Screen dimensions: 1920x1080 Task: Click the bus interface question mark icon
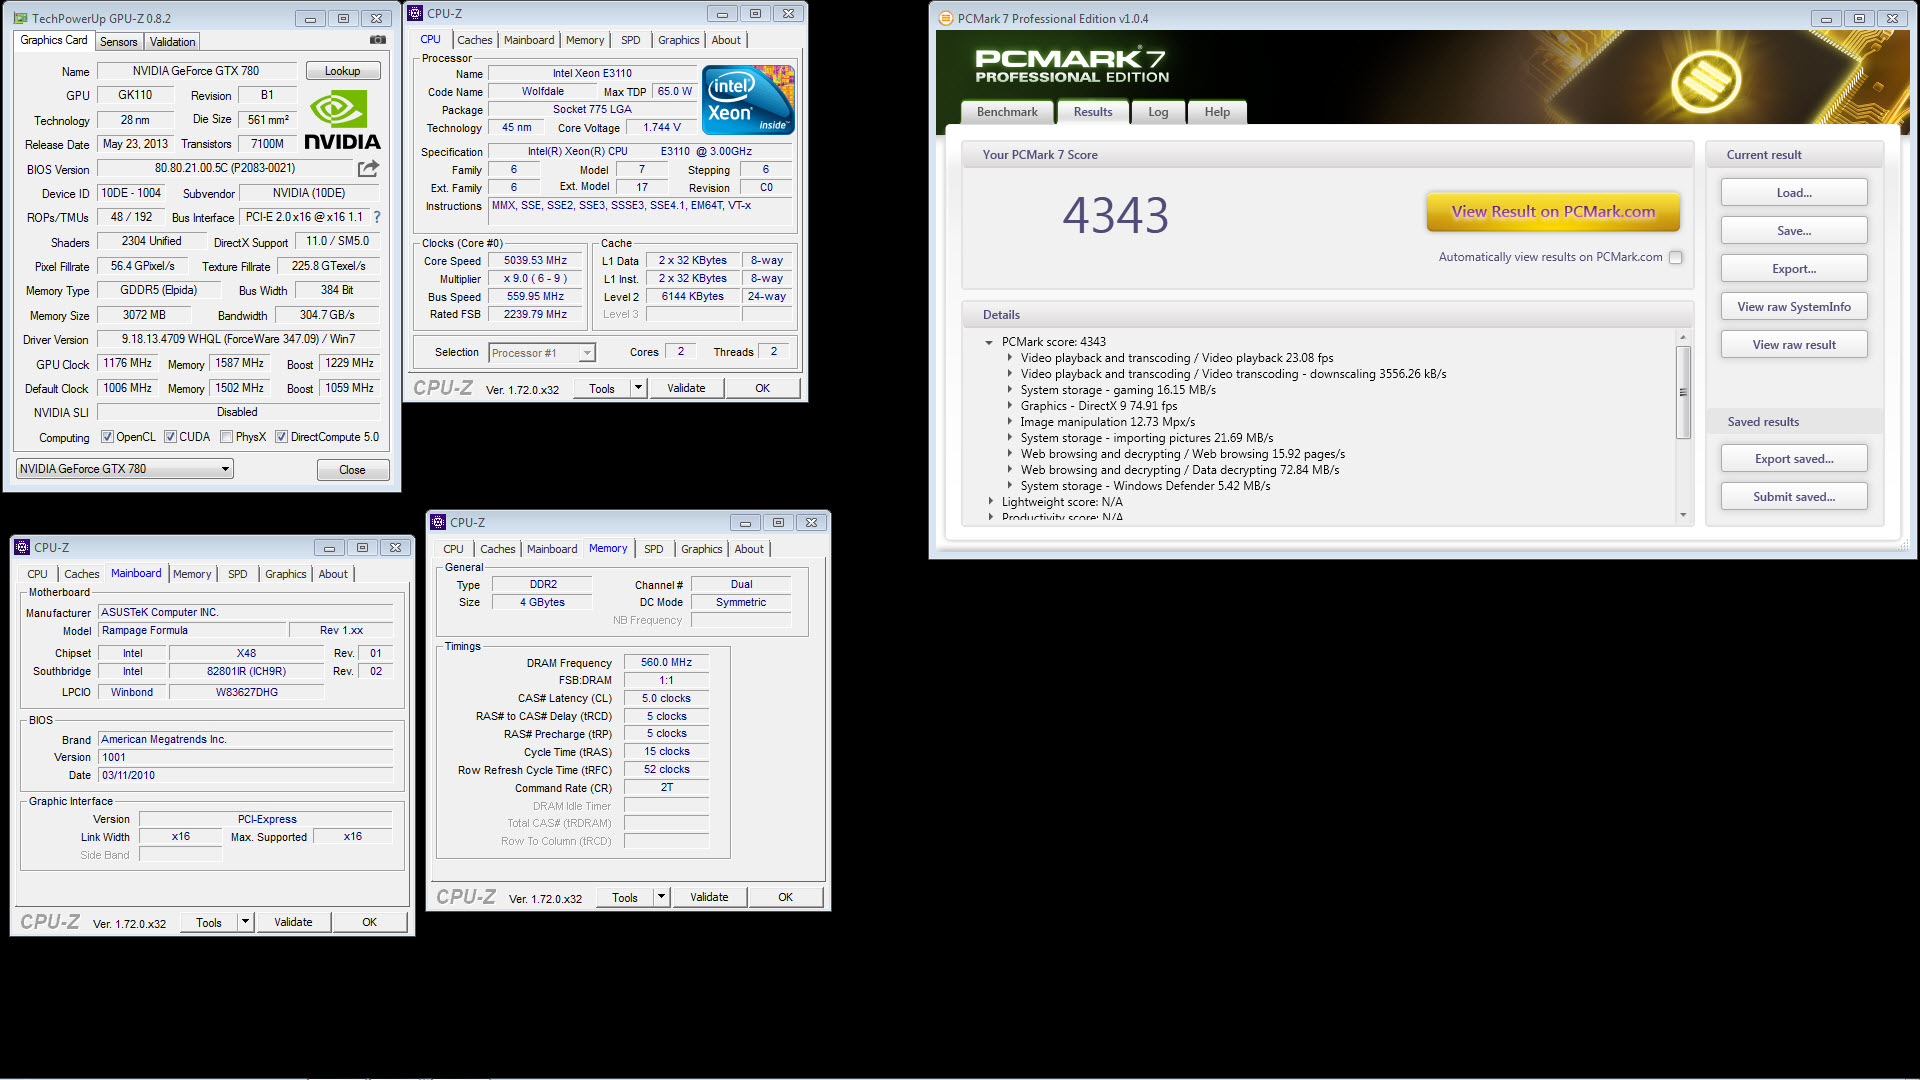click(377, 217)
